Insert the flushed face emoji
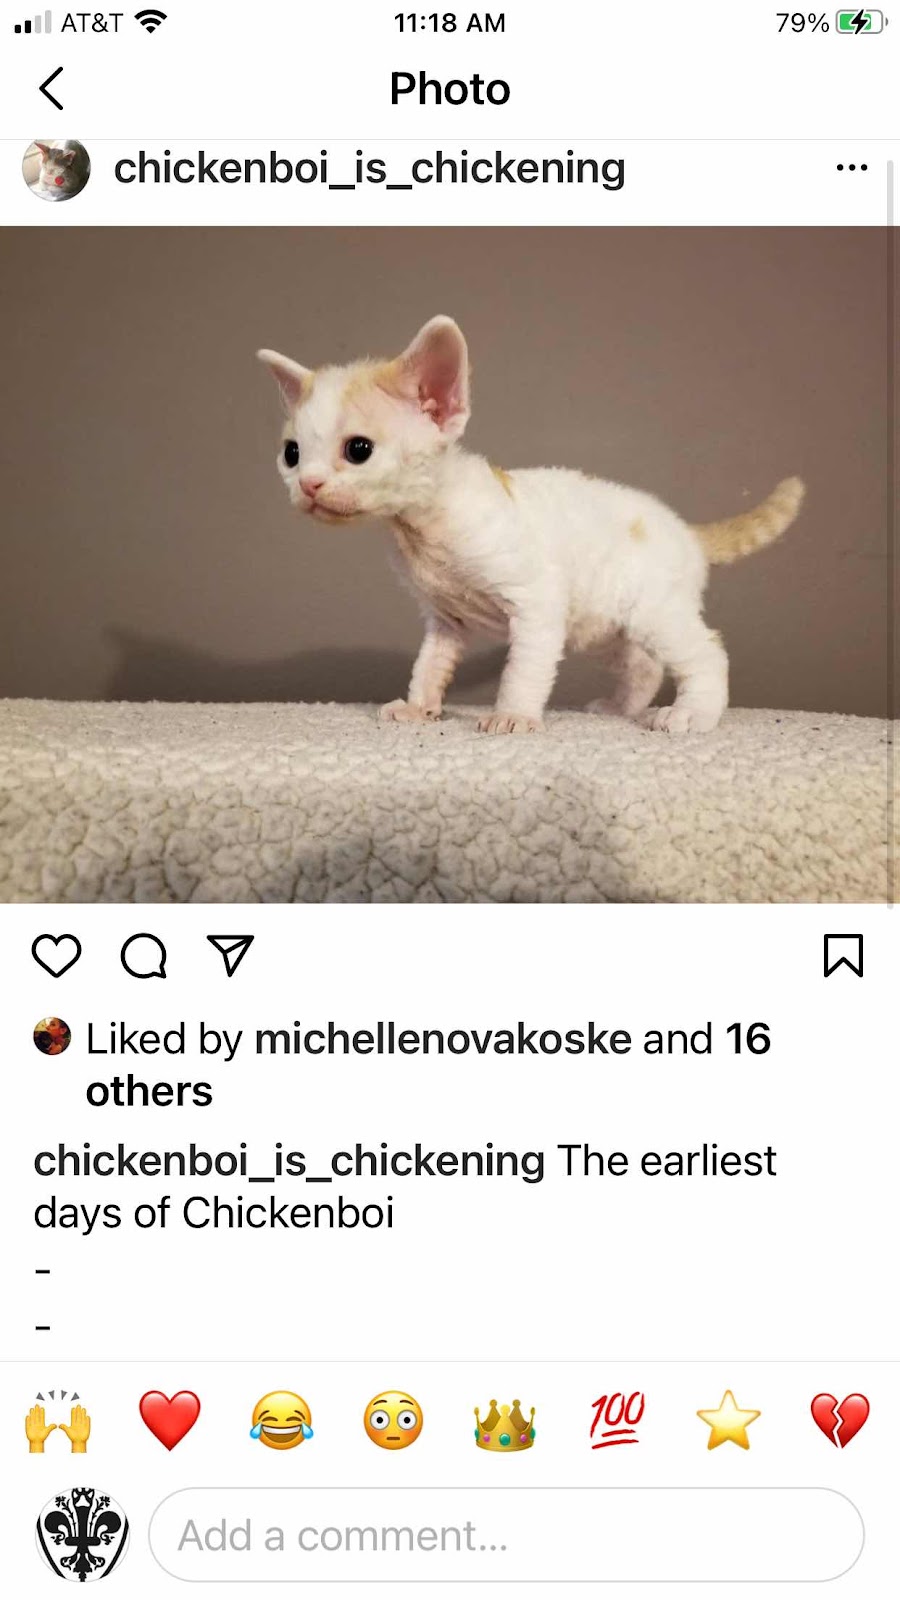This screenshot has height=1600, width=900. 393,1421
